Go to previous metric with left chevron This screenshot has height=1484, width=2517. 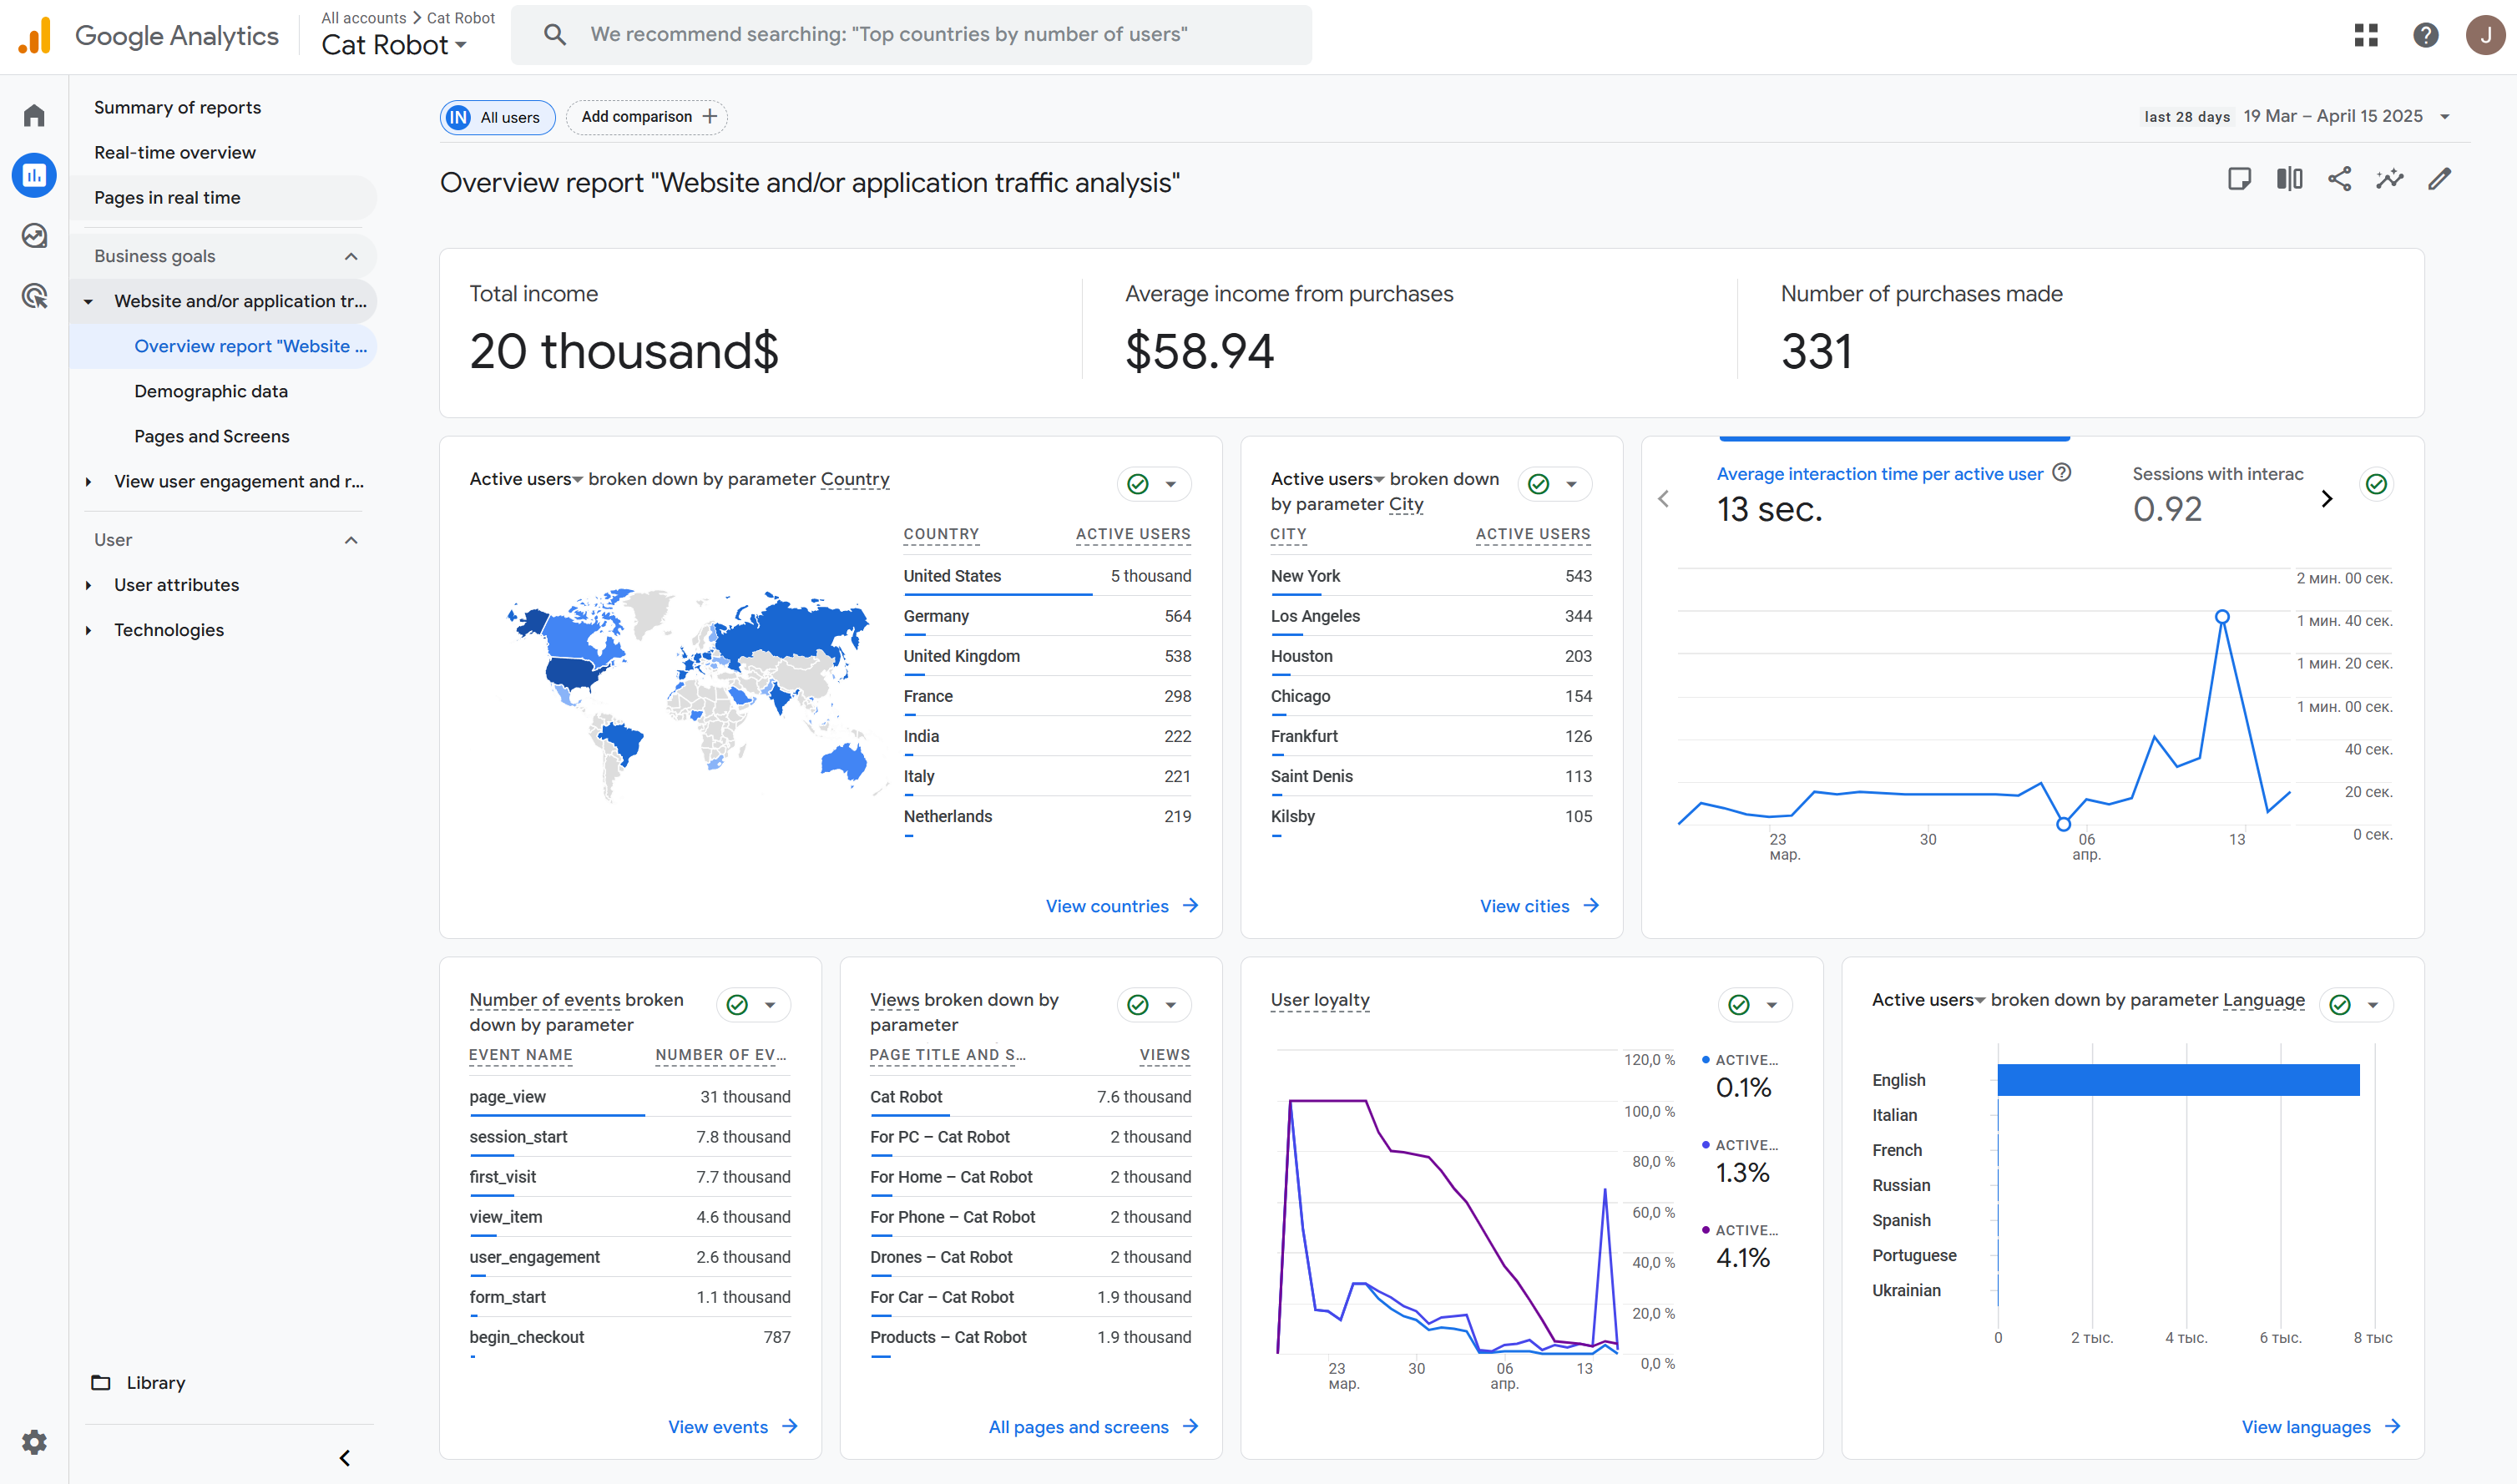point(1663,498)
